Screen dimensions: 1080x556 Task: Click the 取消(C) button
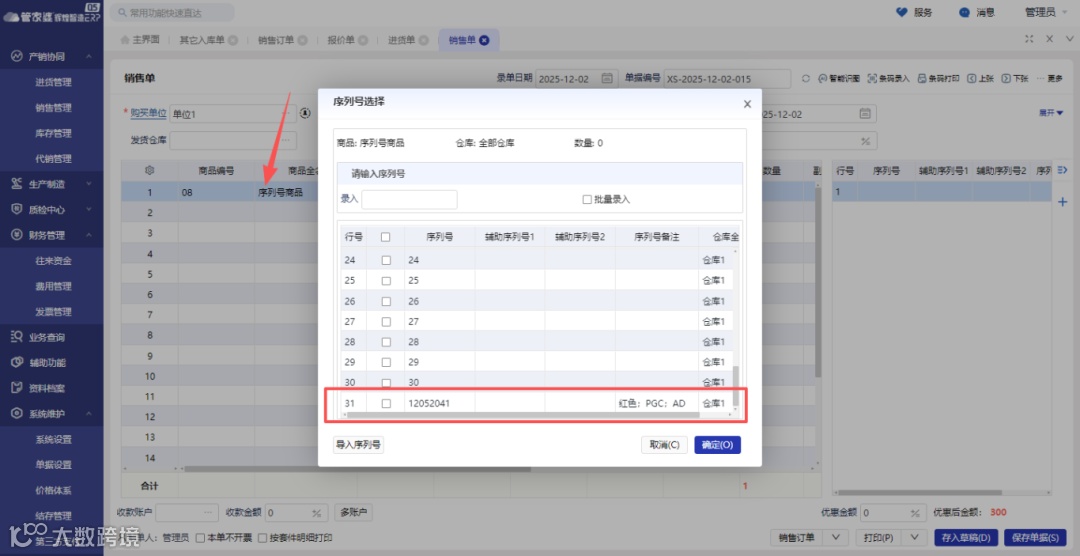[664, 444]
